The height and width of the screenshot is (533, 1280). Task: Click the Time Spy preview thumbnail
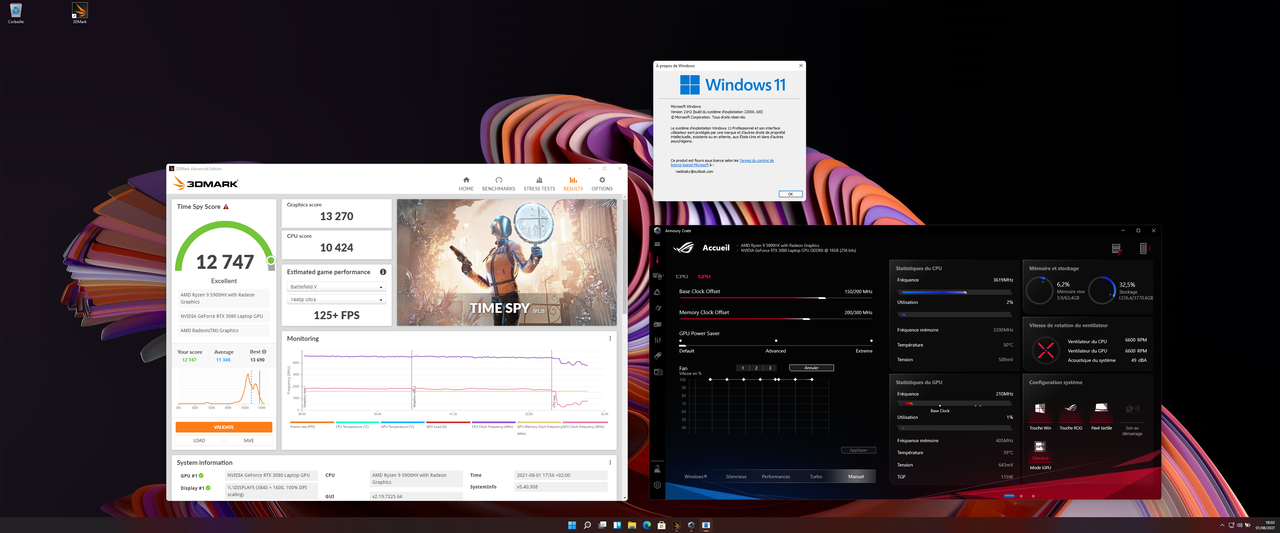coord(507,263)
